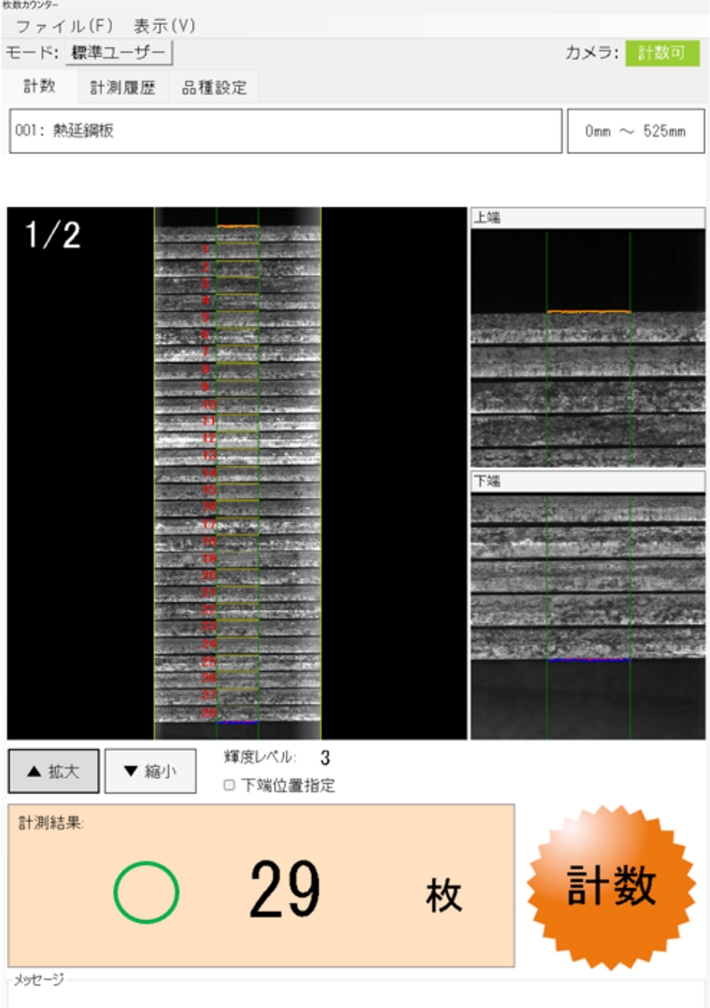The image size is (710, 1008).
Task: Switch to the 品種設定 tab
Action: [x=213, y=87]
